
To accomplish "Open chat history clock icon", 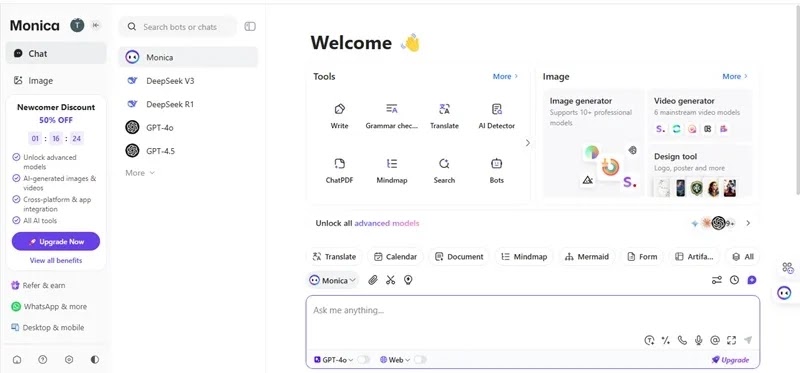I will [x=734, y=280].
